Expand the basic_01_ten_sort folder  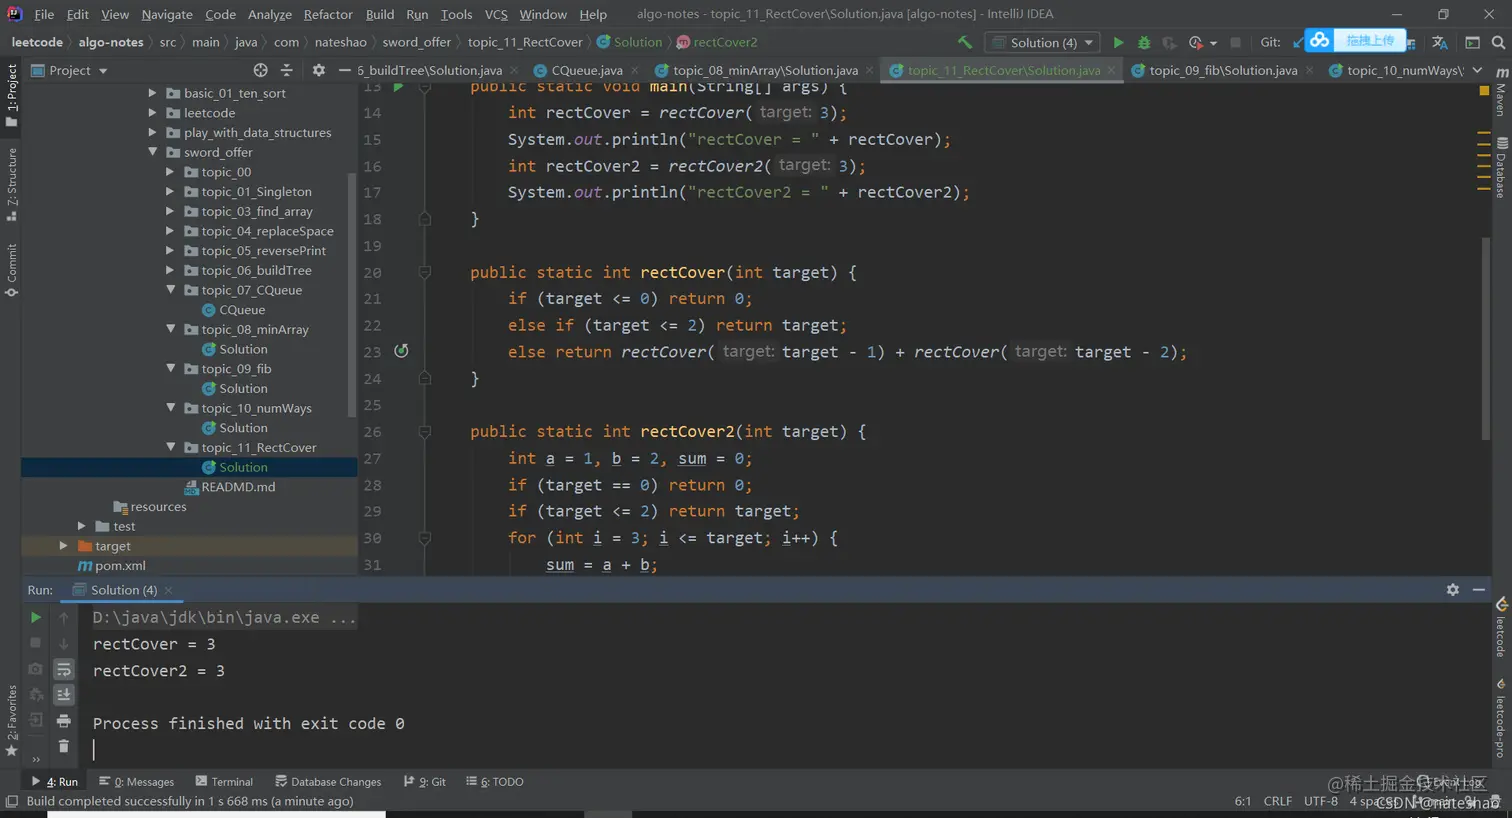(x=153, y=93)
